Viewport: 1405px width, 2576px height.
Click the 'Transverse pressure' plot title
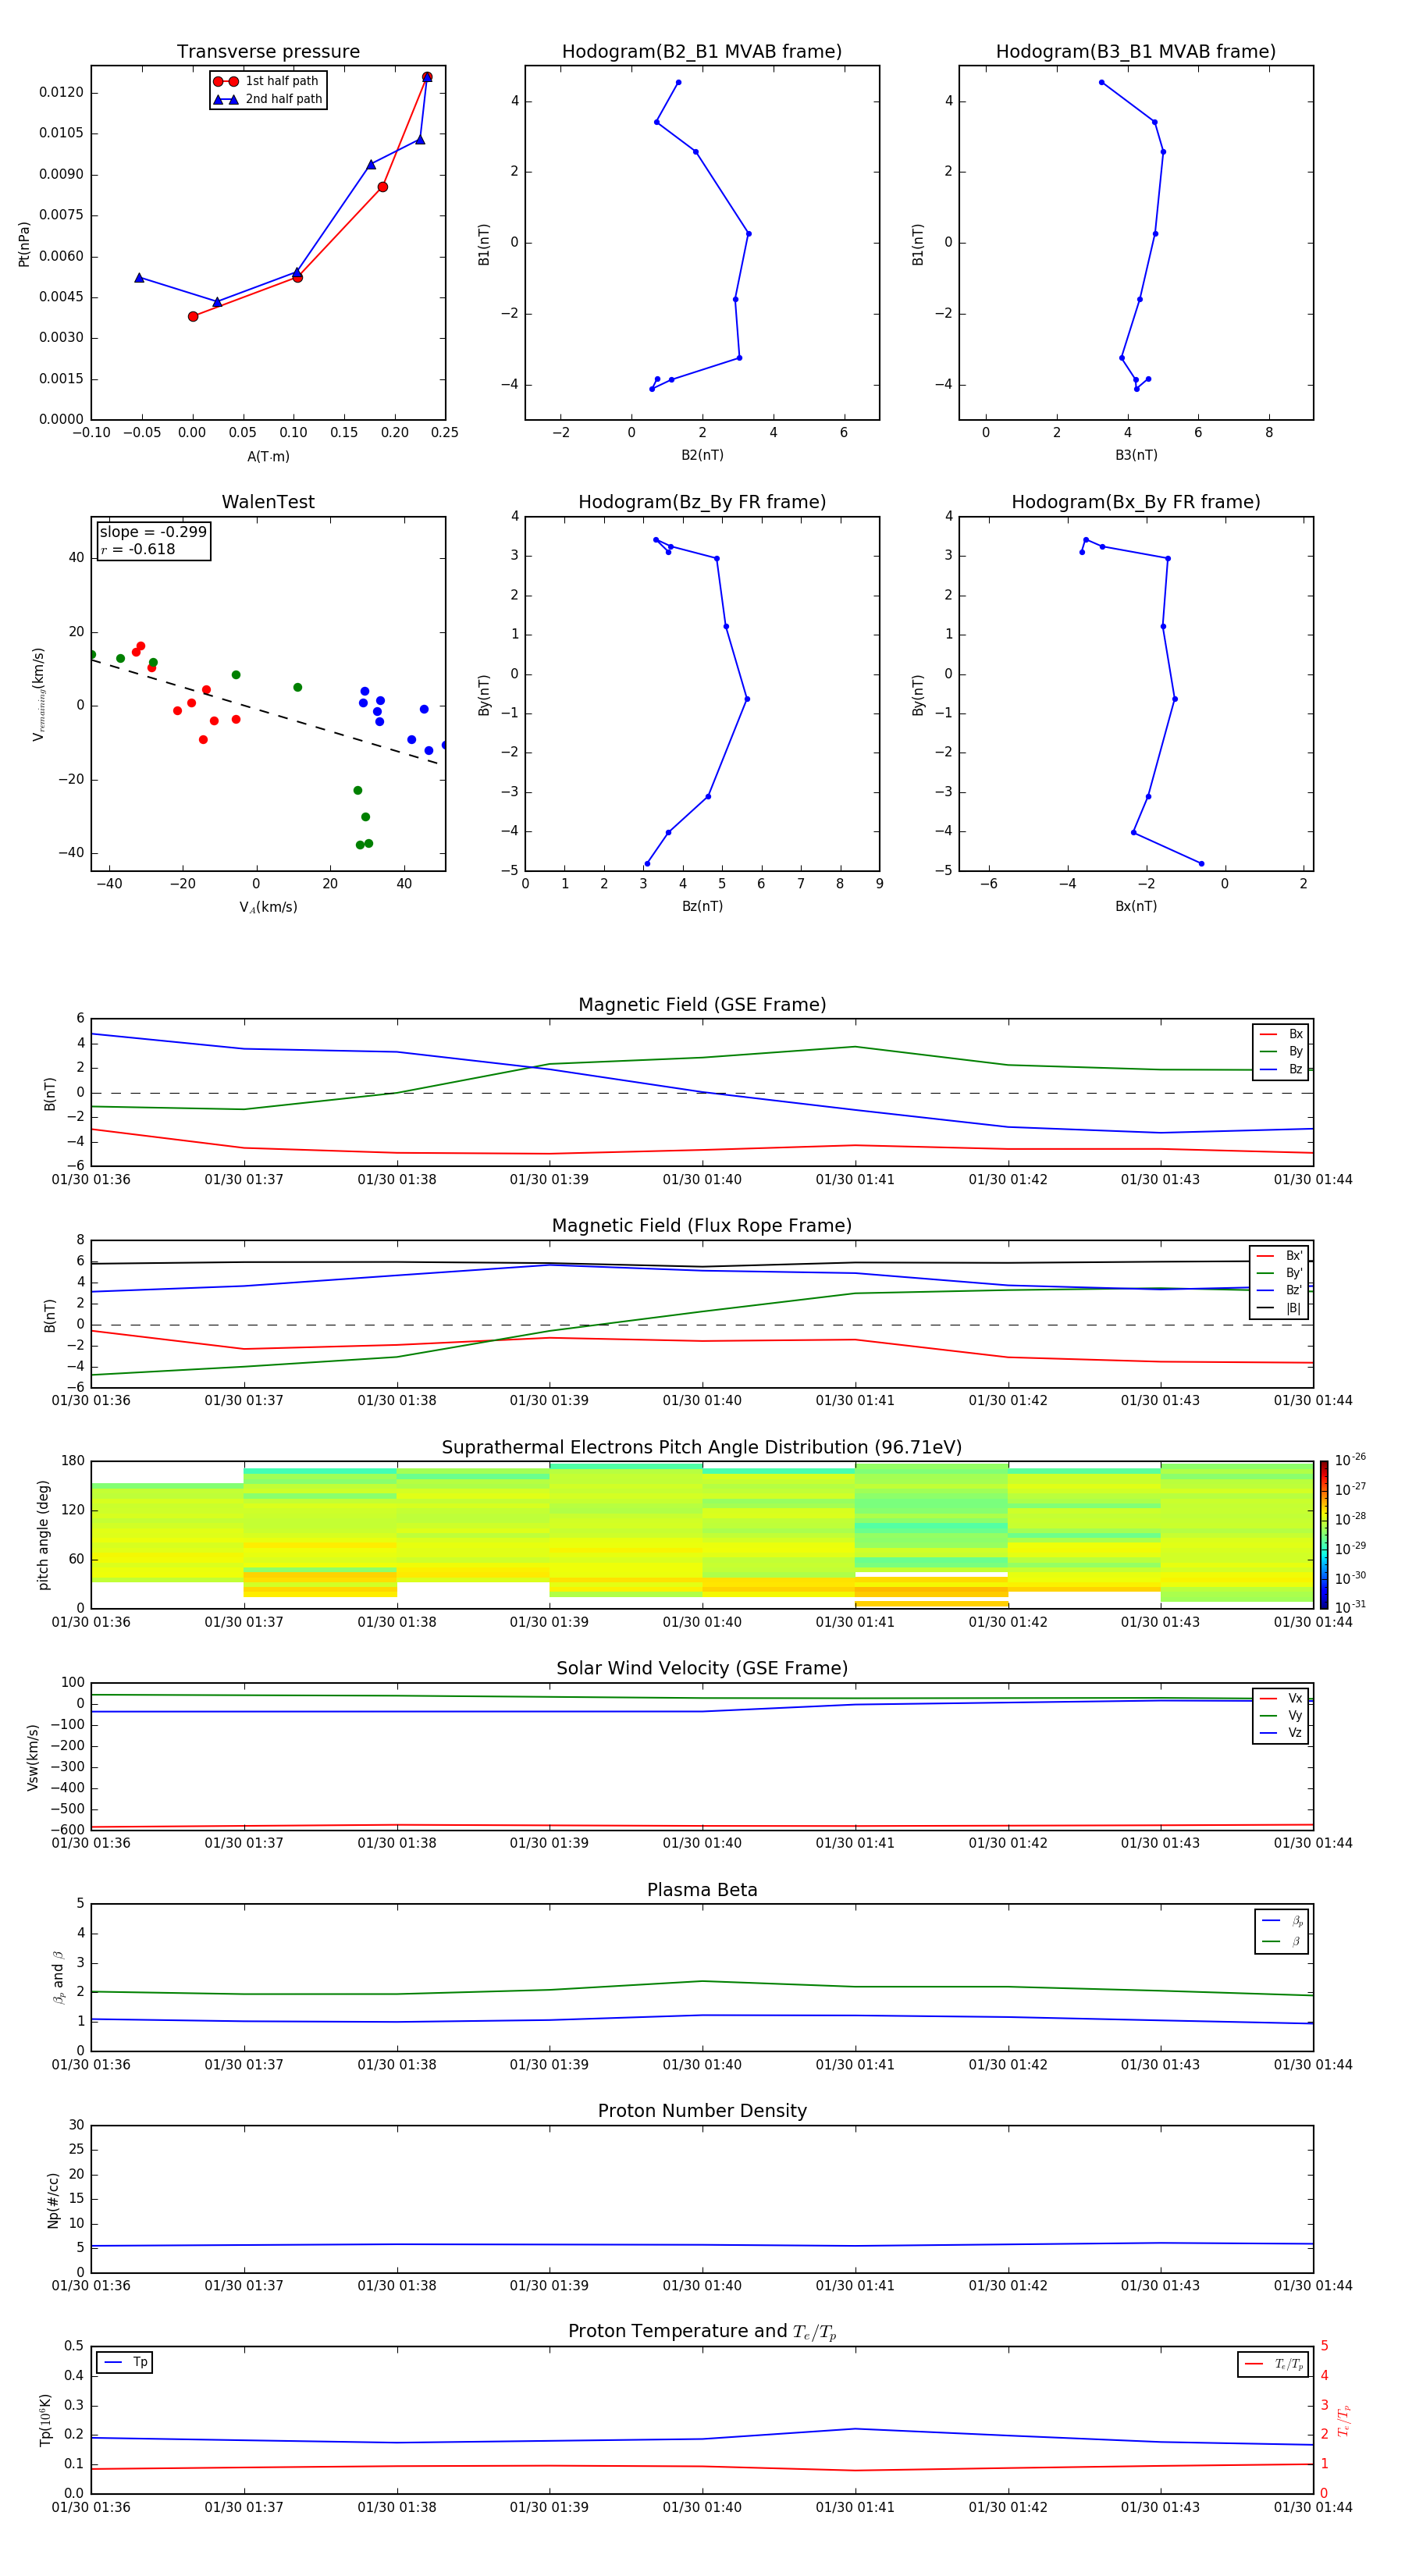click(x=268, y=52)
